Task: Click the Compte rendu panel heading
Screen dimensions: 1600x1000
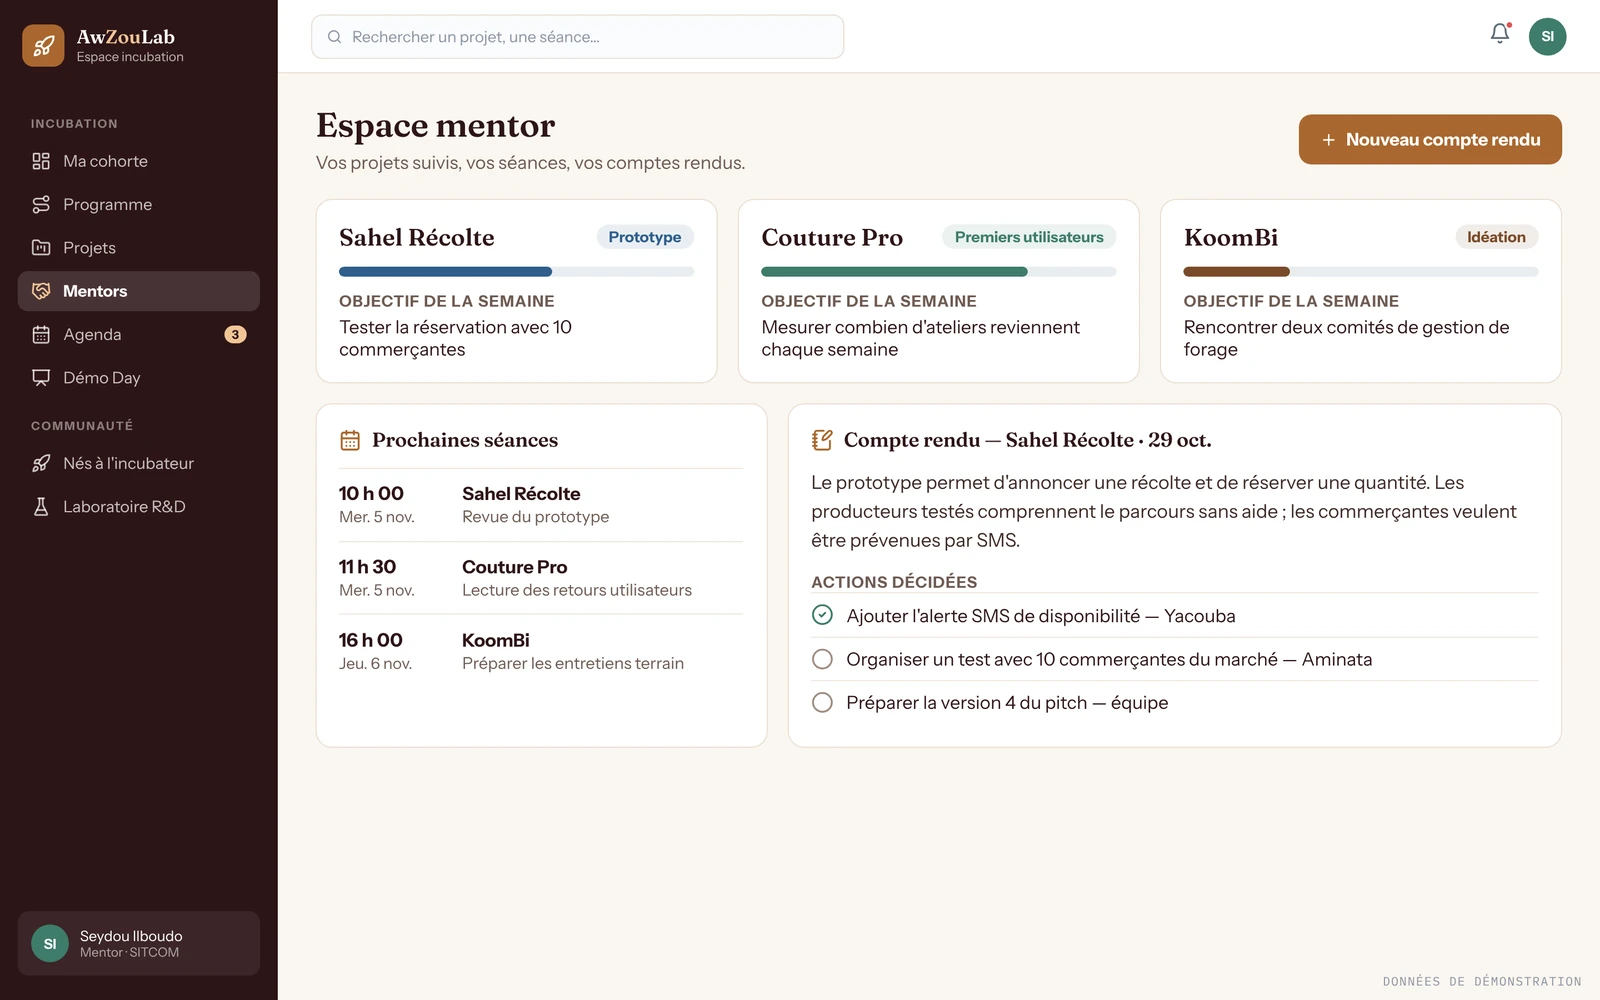Action: coord(1027,440)
